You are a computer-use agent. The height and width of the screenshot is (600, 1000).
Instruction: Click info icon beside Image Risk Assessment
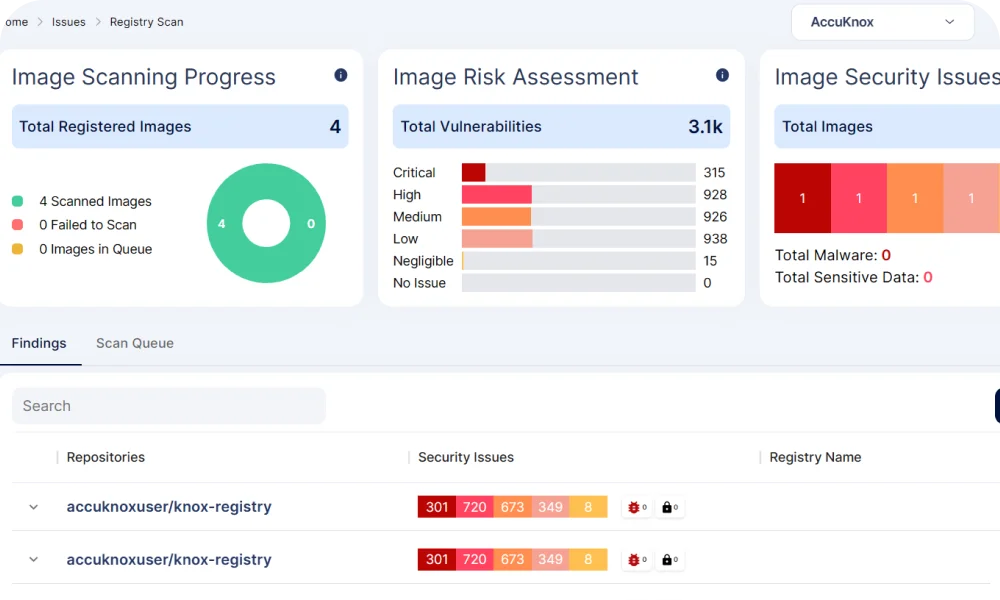tap(722, 76)
